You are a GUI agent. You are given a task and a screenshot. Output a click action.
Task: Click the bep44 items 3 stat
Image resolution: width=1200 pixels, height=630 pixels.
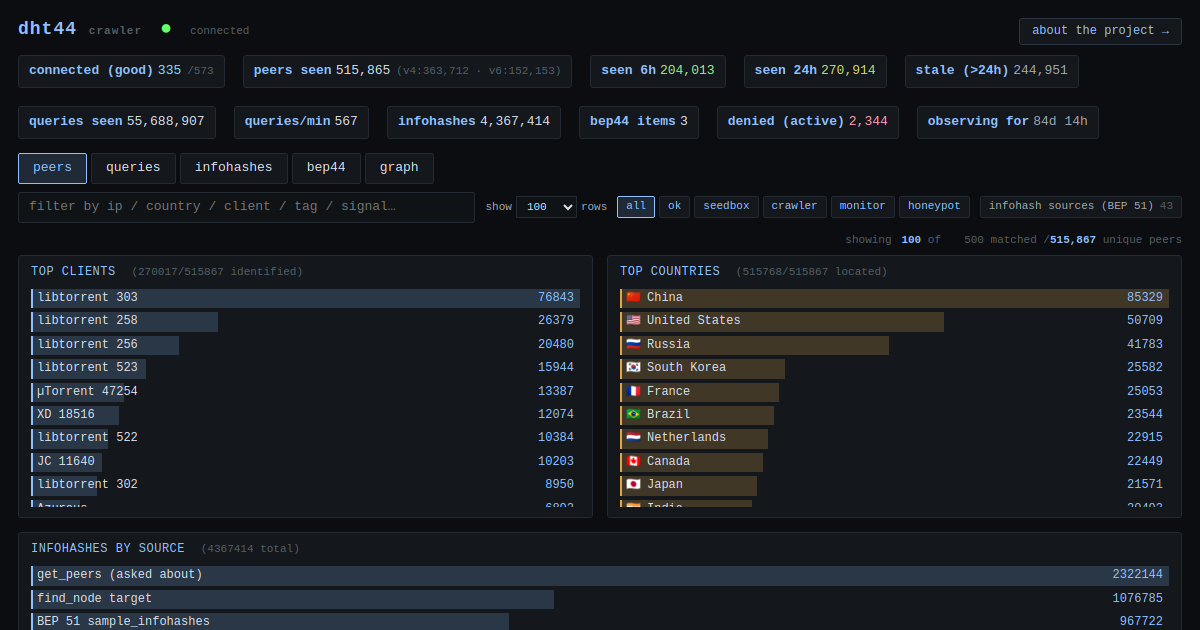pyautogui.click(x=639, y=122)
